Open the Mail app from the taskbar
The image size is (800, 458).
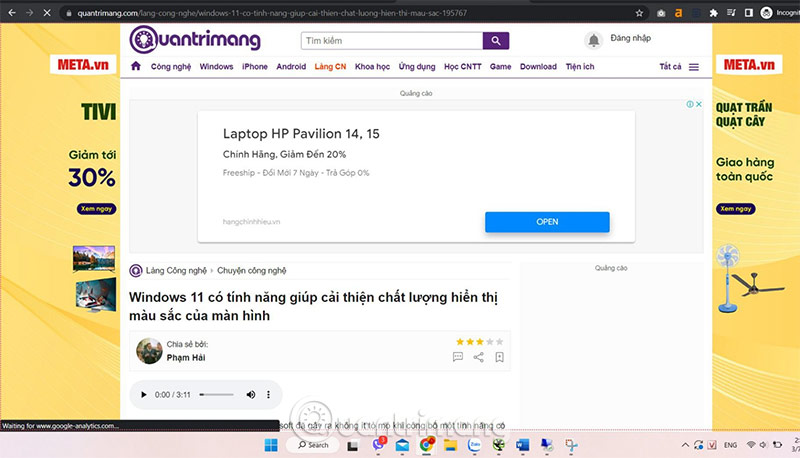[402, 445]
